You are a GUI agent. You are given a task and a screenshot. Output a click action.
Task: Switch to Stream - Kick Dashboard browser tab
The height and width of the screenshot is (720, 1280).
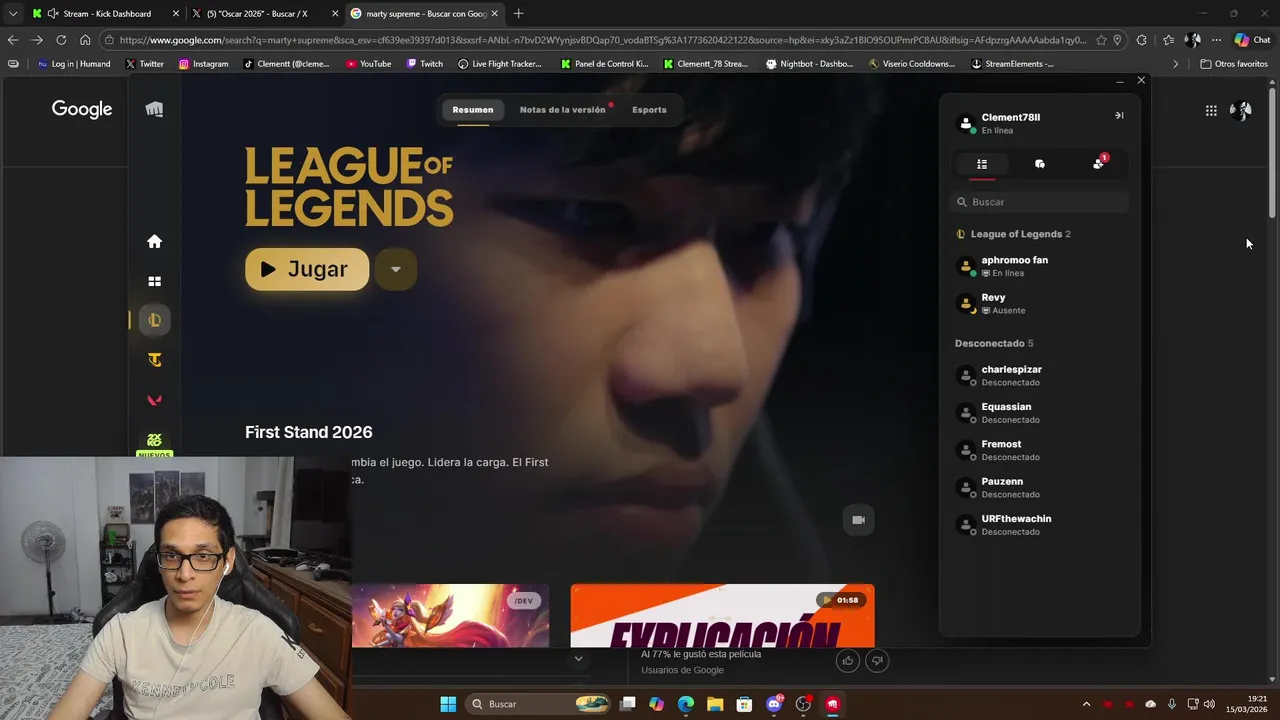coord(104,14)
